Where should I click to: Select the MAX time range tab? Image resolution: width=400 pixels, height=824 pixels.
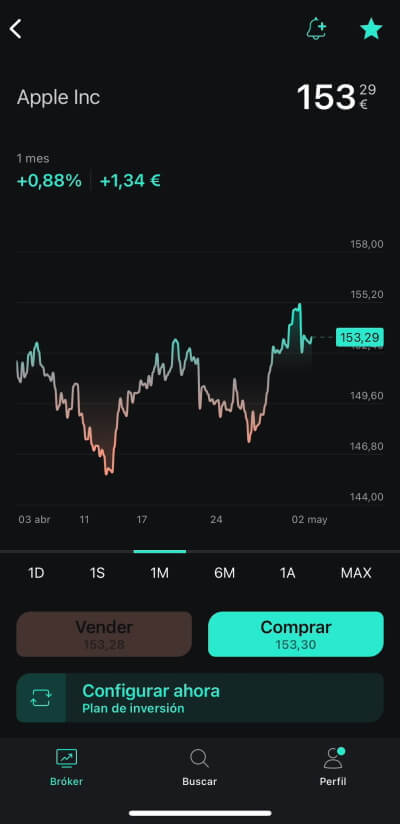(356, 573)
